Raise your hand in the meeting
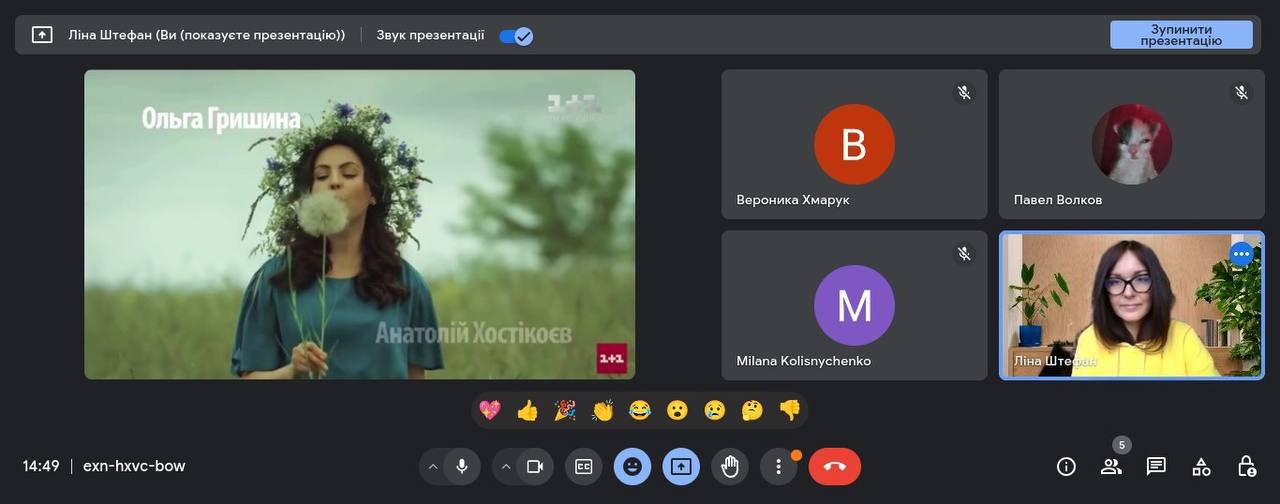Image resolution: width=1280 pixels, height=504 pixels. pyautogui.click(x=730, y=466)
